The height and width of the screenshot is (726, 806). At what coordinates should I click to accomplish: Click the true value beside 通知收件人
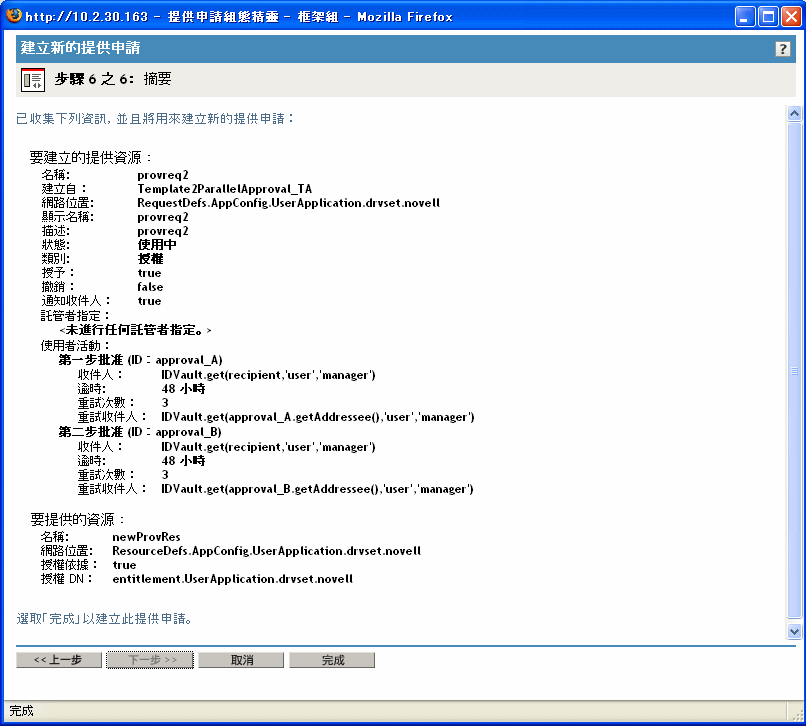(149, 301)
